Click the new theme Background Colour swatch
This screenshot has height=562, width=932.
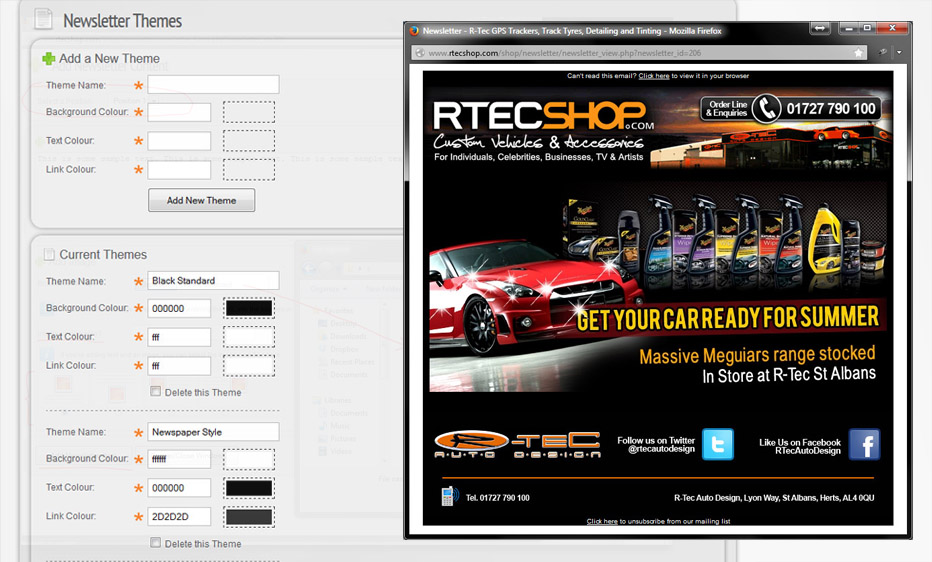[x=249, y=112]
